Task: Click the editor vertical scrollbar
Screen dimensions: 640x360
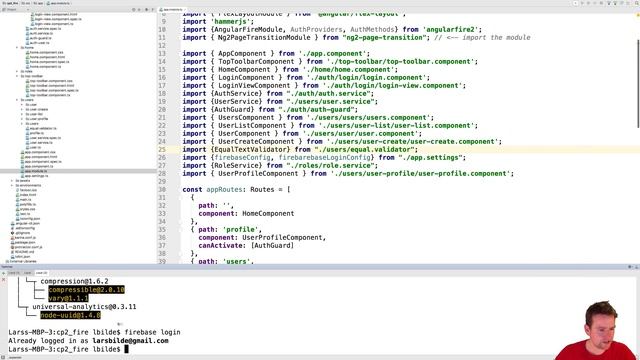Action: [638, 84]
